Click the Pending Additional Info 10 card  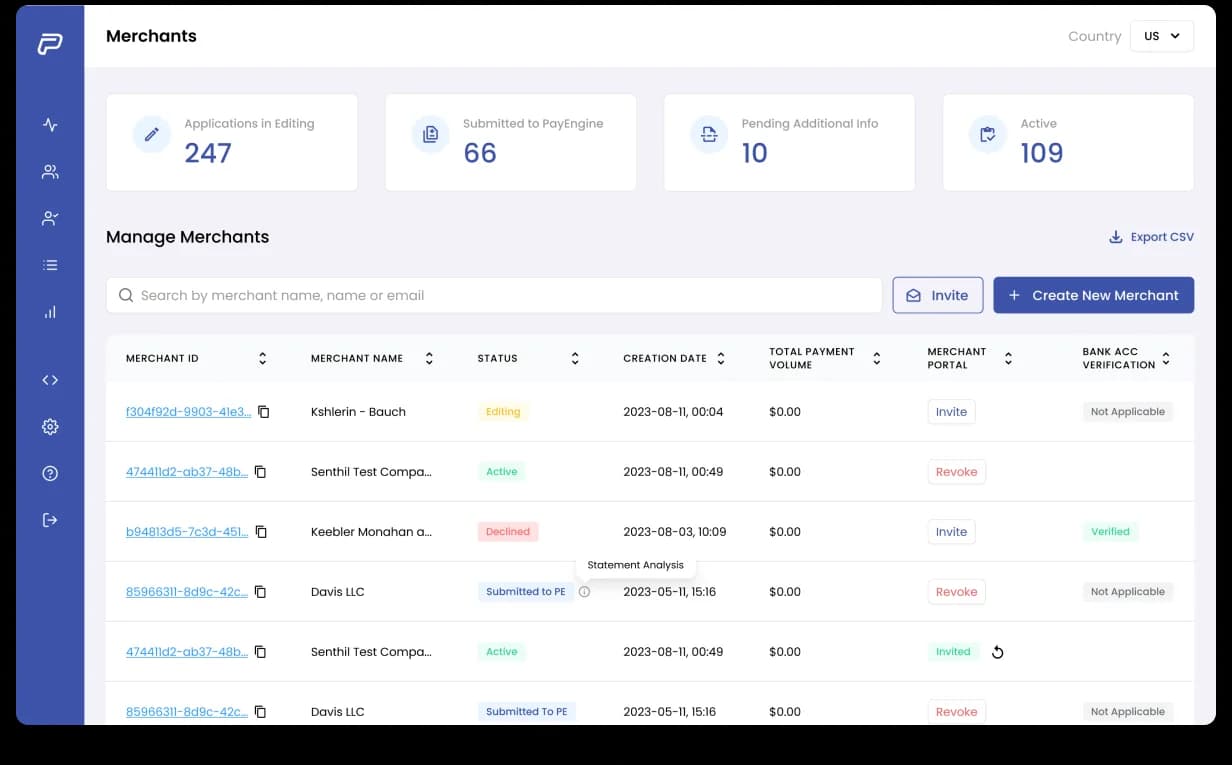pos(789,142)
